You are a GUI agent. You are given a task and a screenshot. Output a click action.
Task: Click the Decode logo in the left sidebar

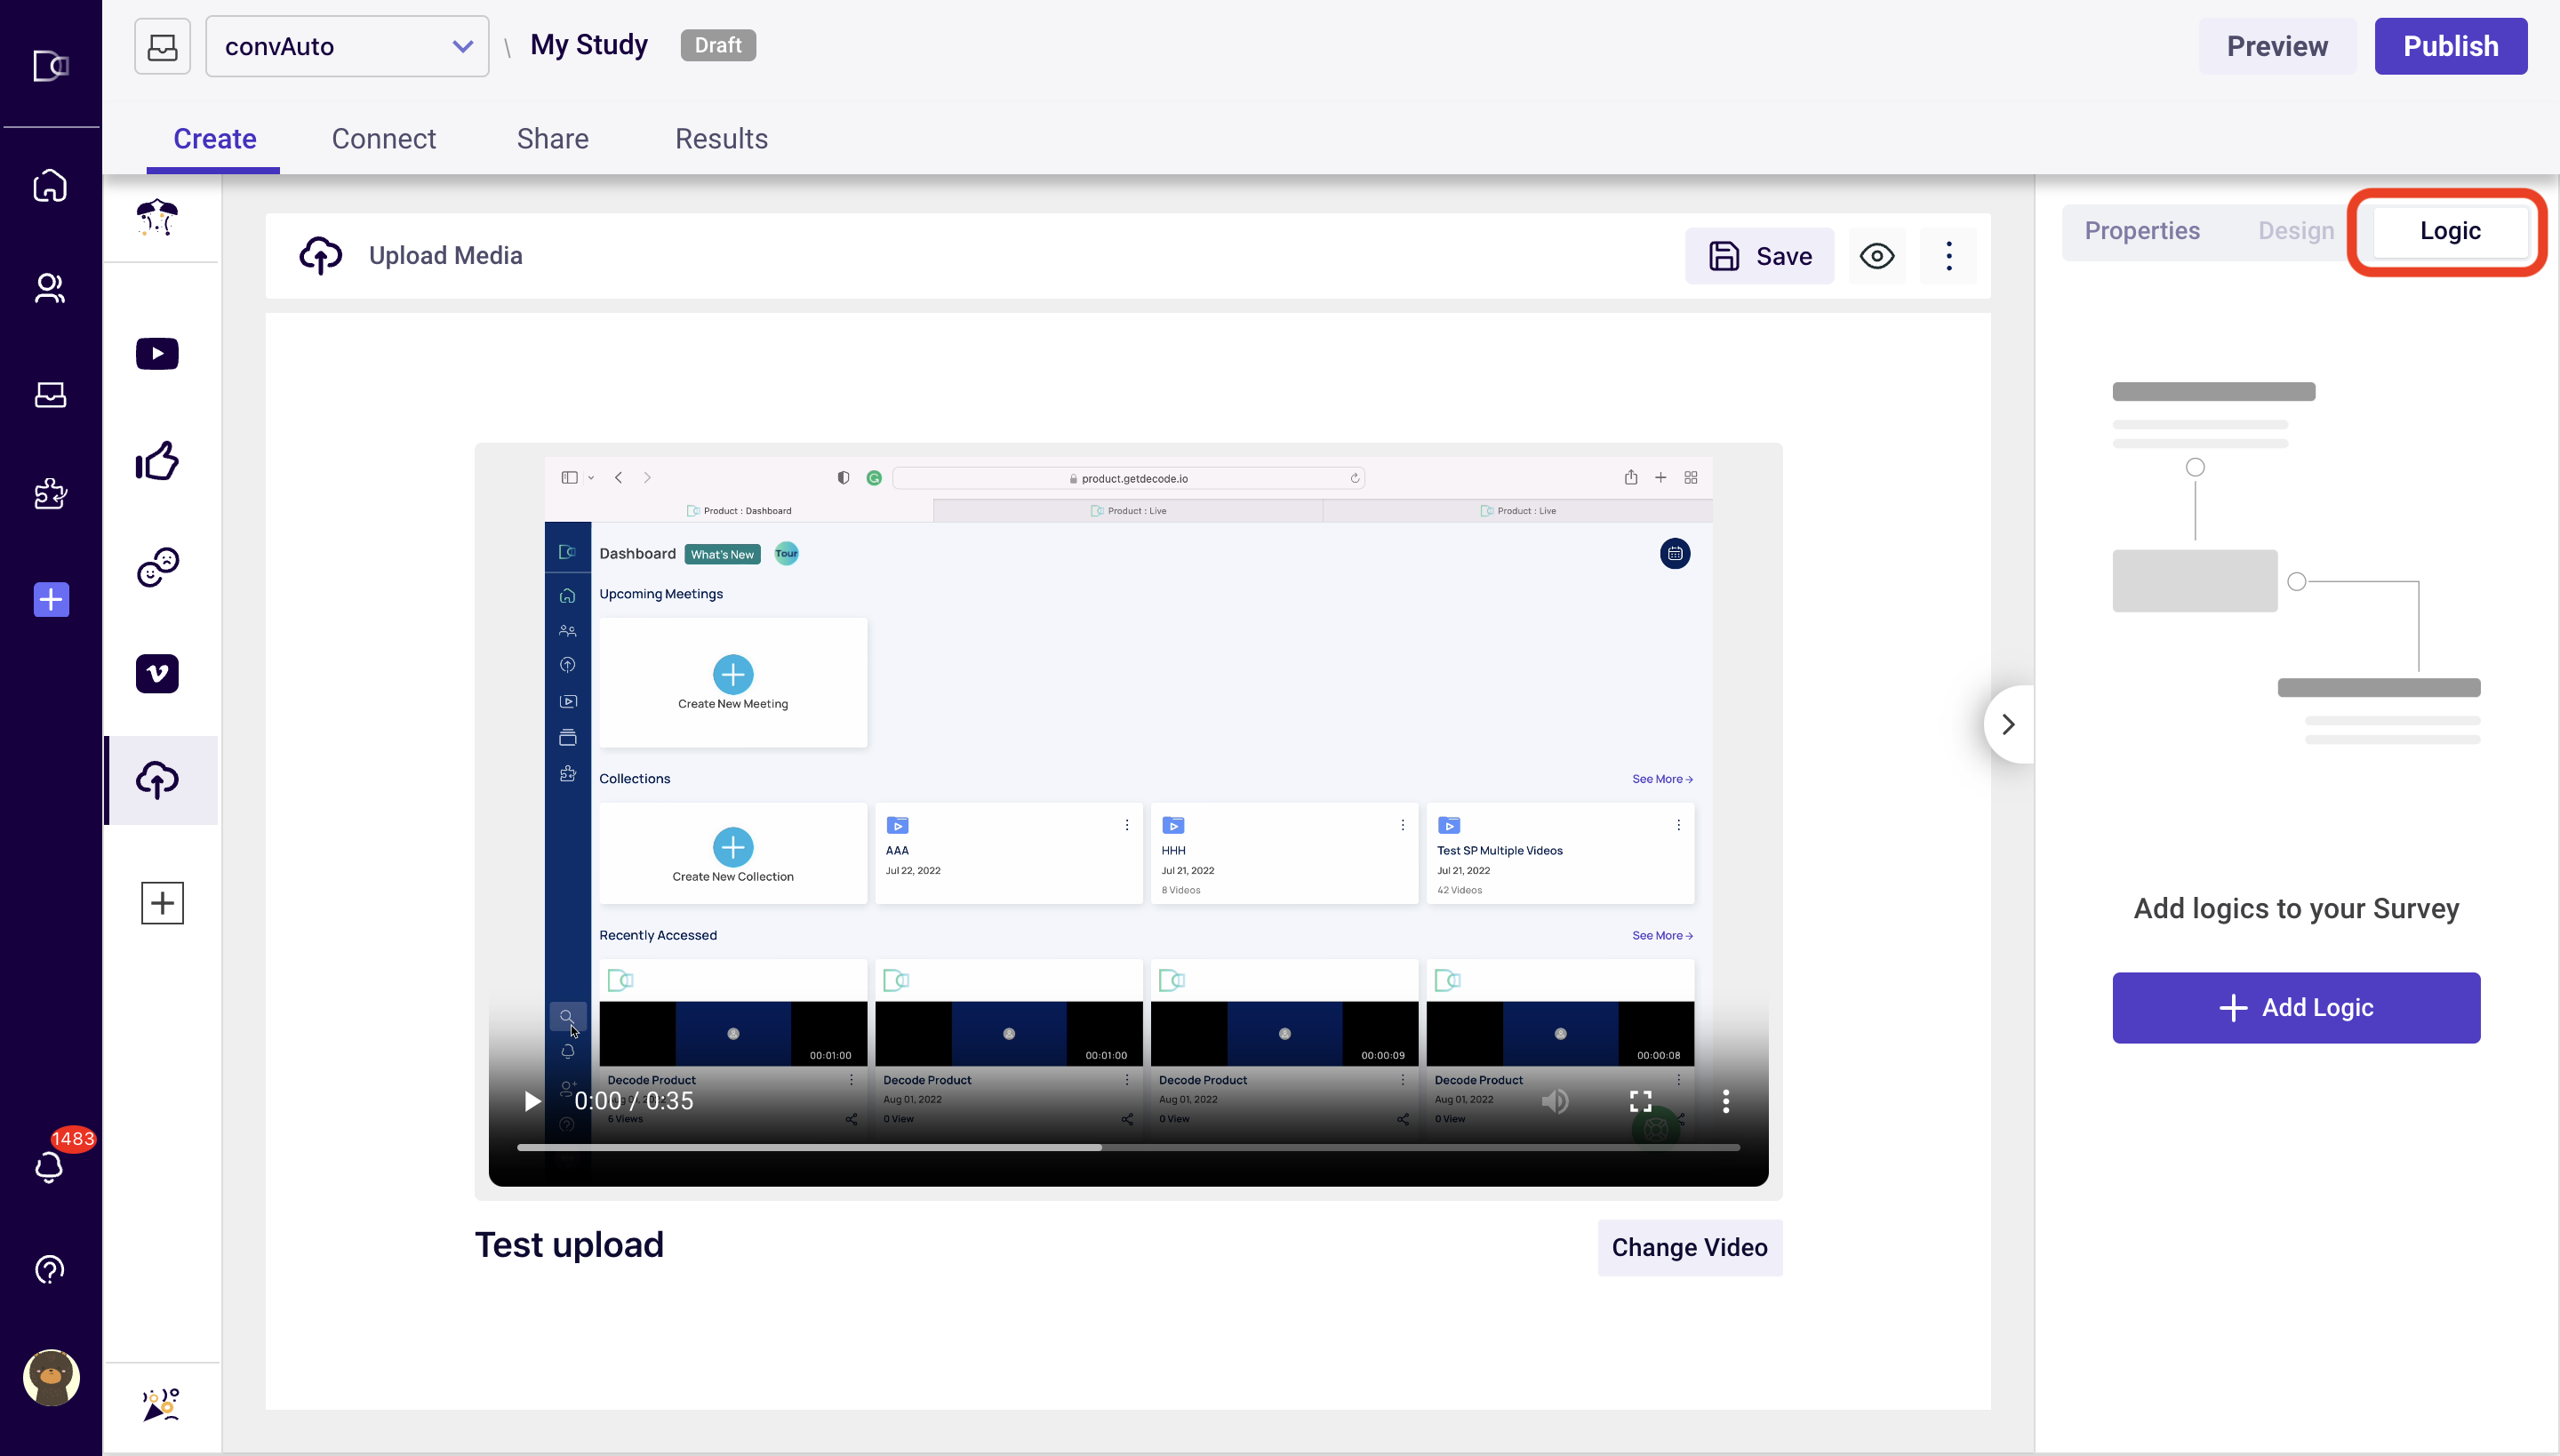pos(50,66)
